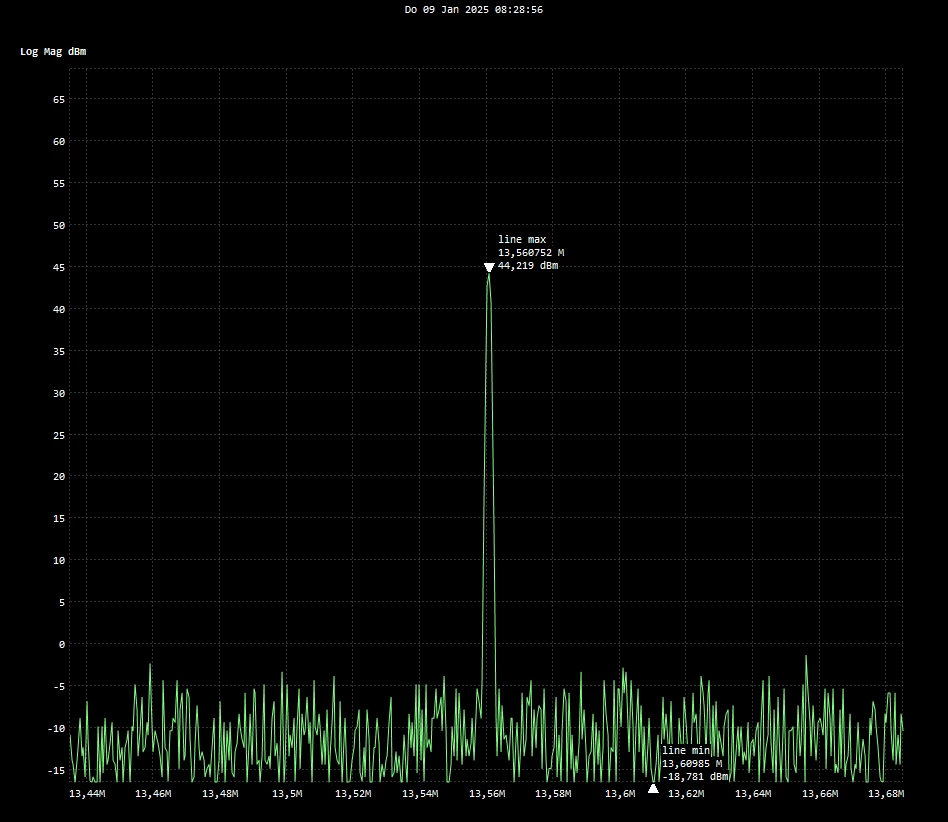Click the 25 dBm y-axis label
The height and width of the screenshot is (822, 948).
(x=59, y=435)
